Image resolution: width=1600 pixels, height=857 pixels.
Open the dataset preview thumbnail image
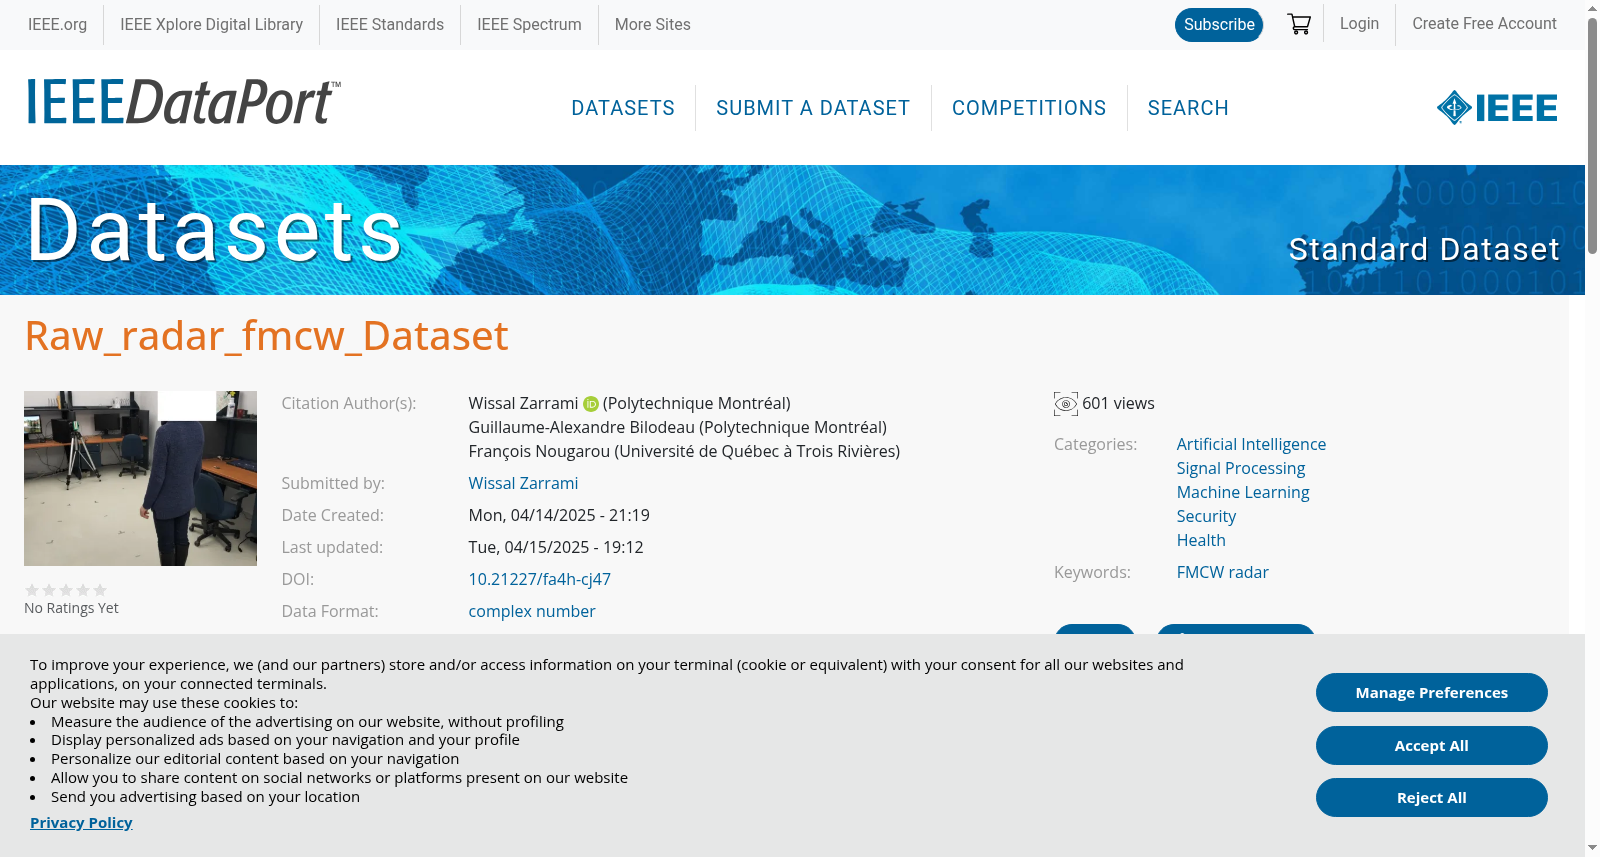click(140, 478)
